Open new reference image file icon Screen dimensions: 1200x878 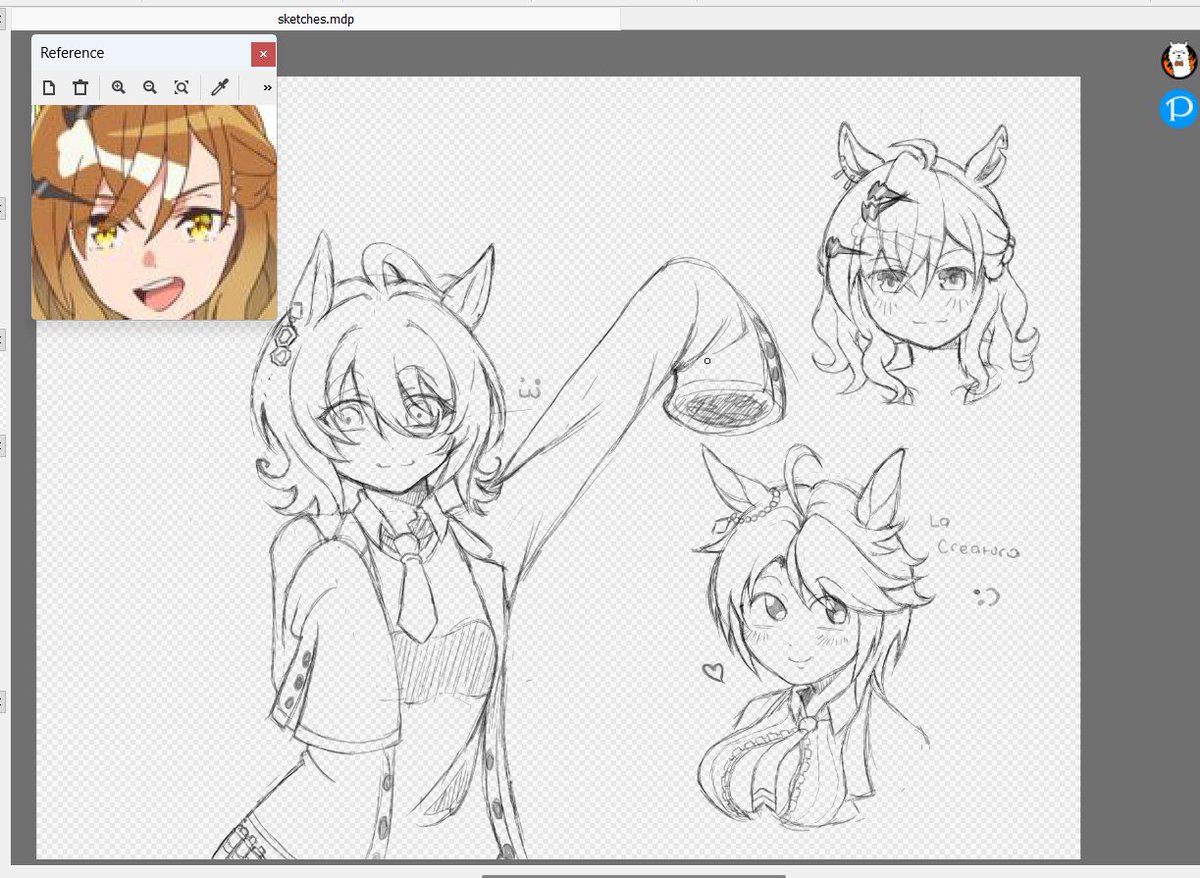[49, 88]
